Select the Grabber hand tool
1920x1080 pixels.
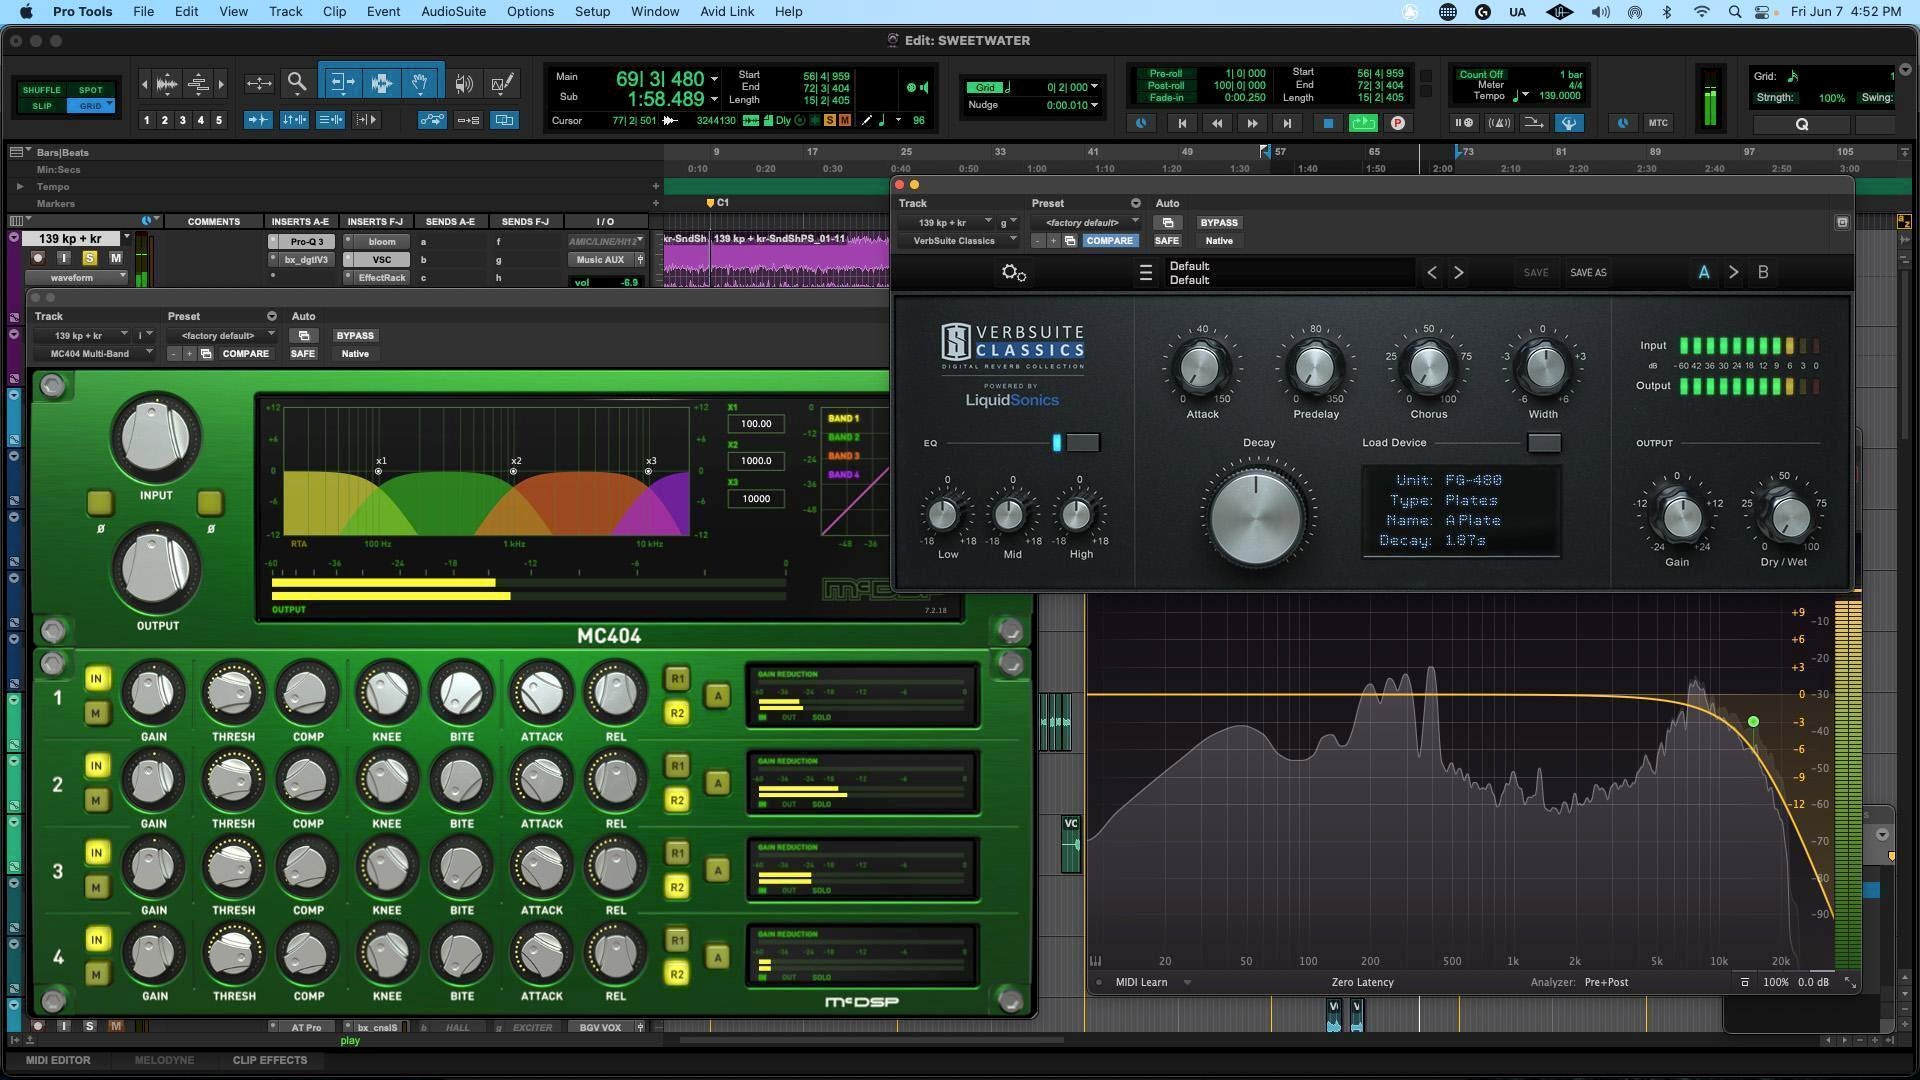(x=420, y=82)
